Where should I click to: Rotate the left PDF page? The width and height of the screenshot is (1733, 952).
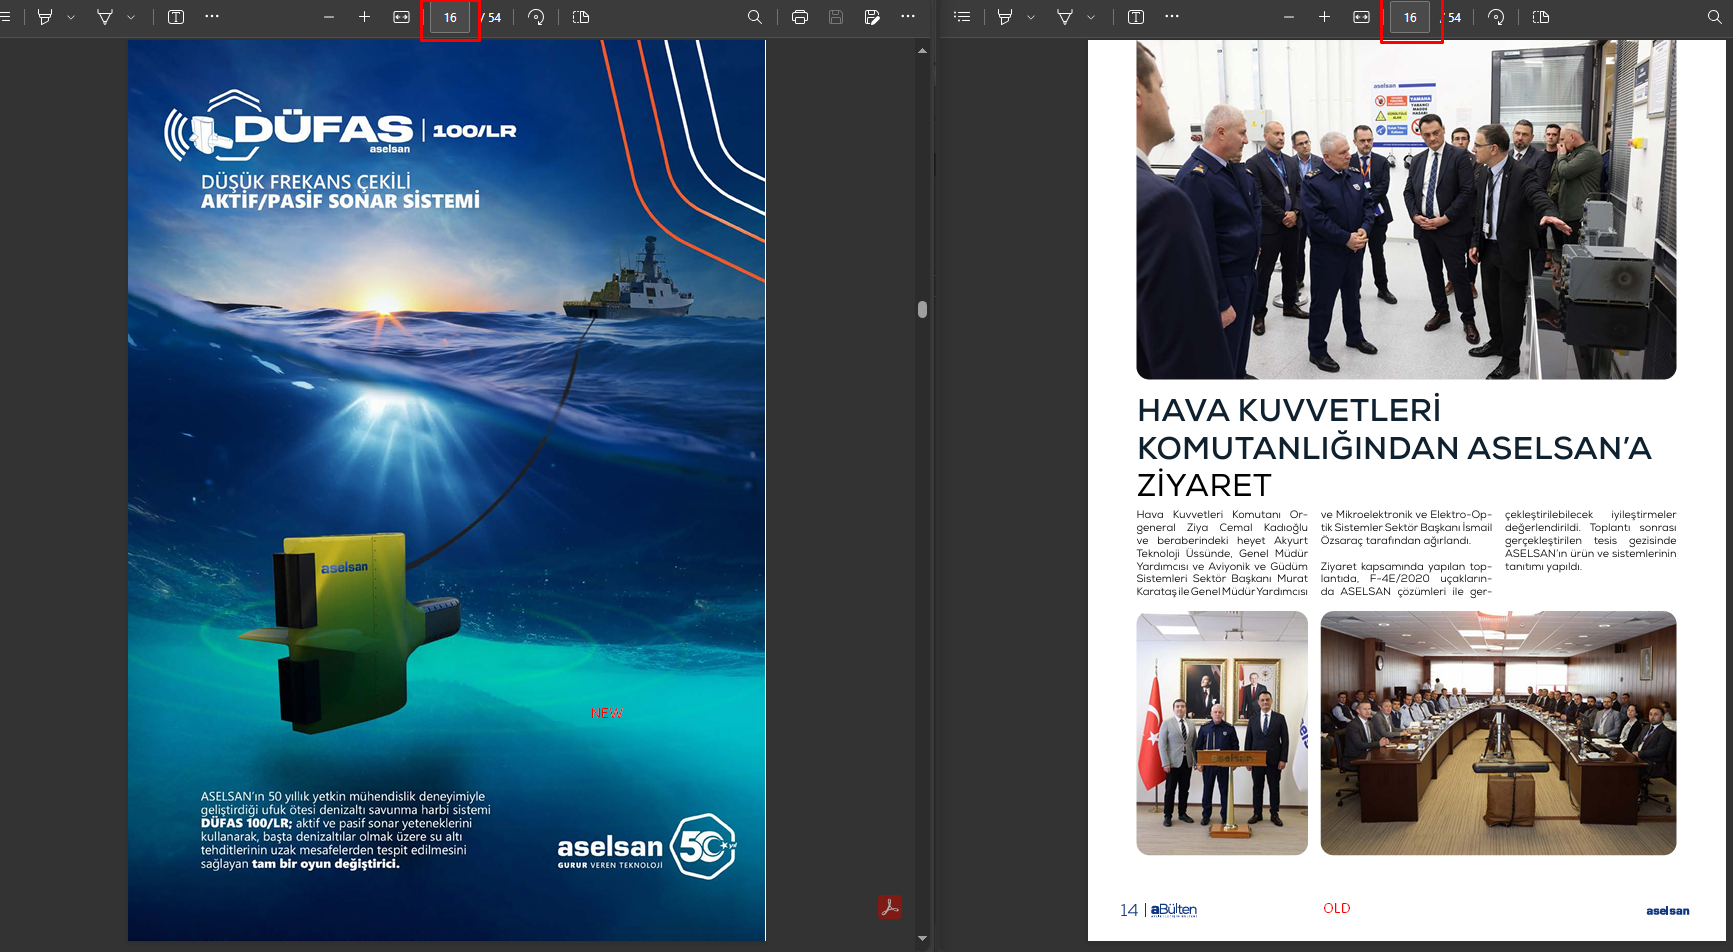[536, 17]
